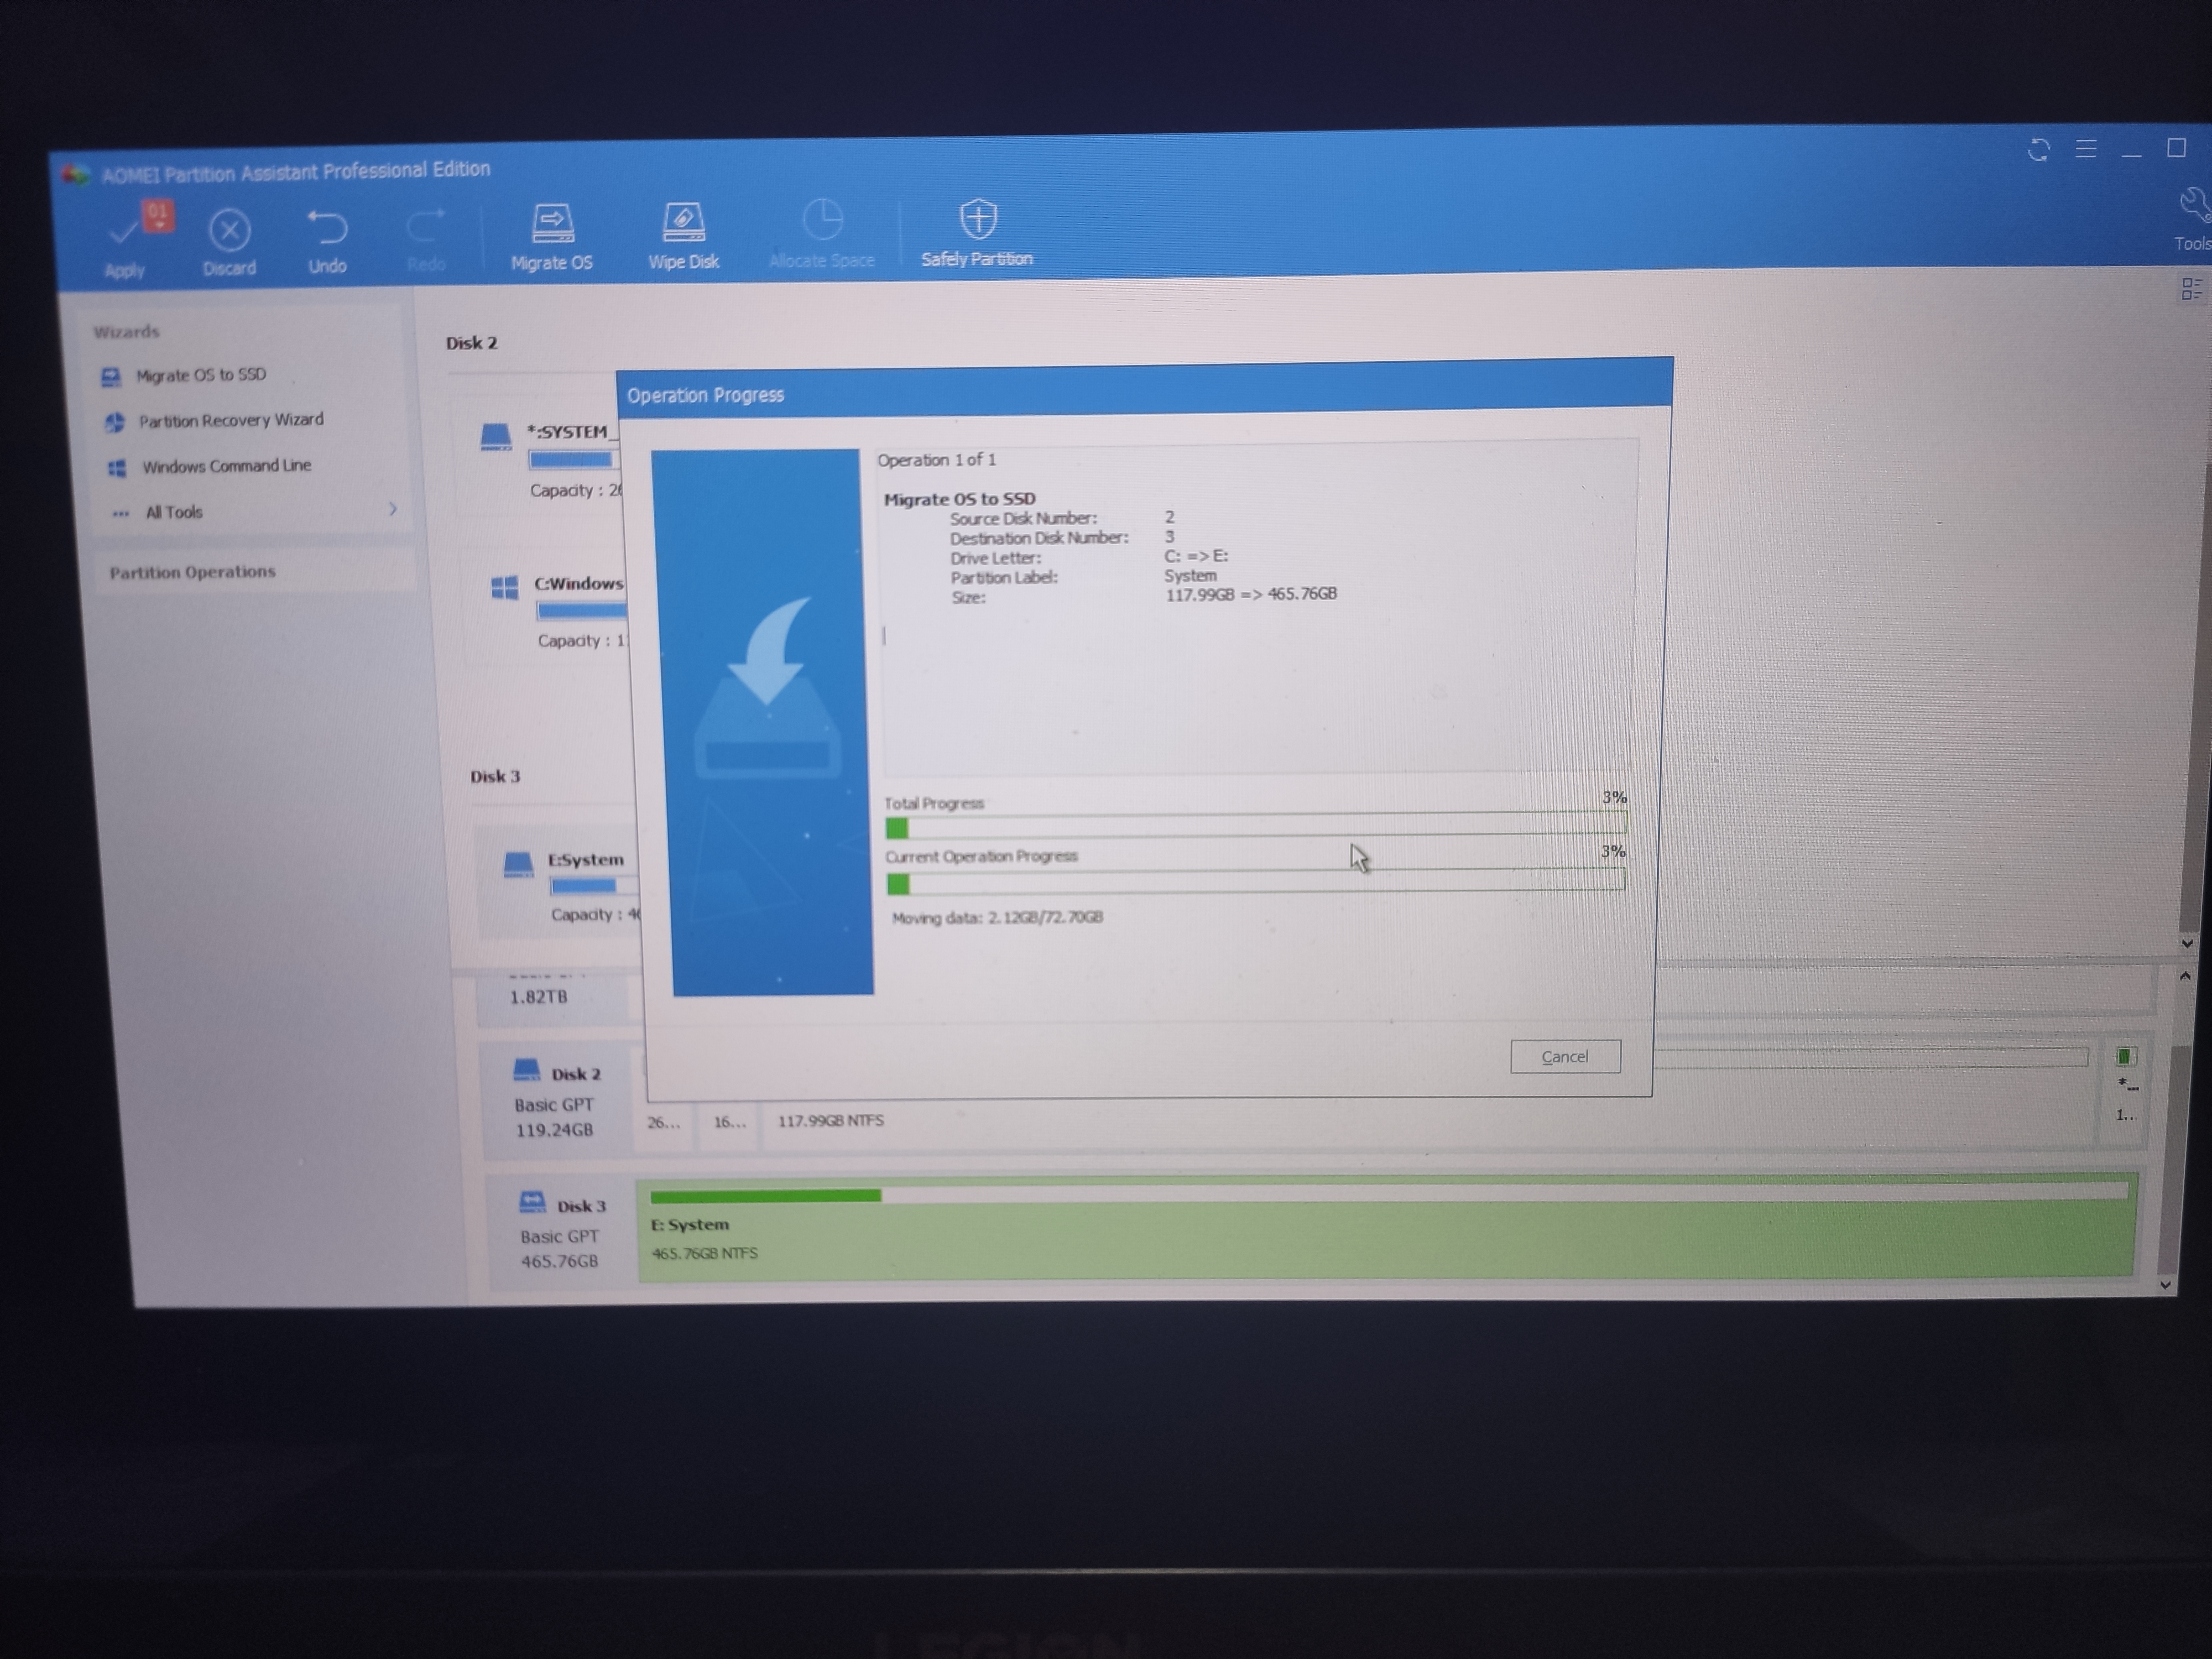2212x1659 pixels.
Task: Toggle the disk list view icon
Action: (2191, 289)
